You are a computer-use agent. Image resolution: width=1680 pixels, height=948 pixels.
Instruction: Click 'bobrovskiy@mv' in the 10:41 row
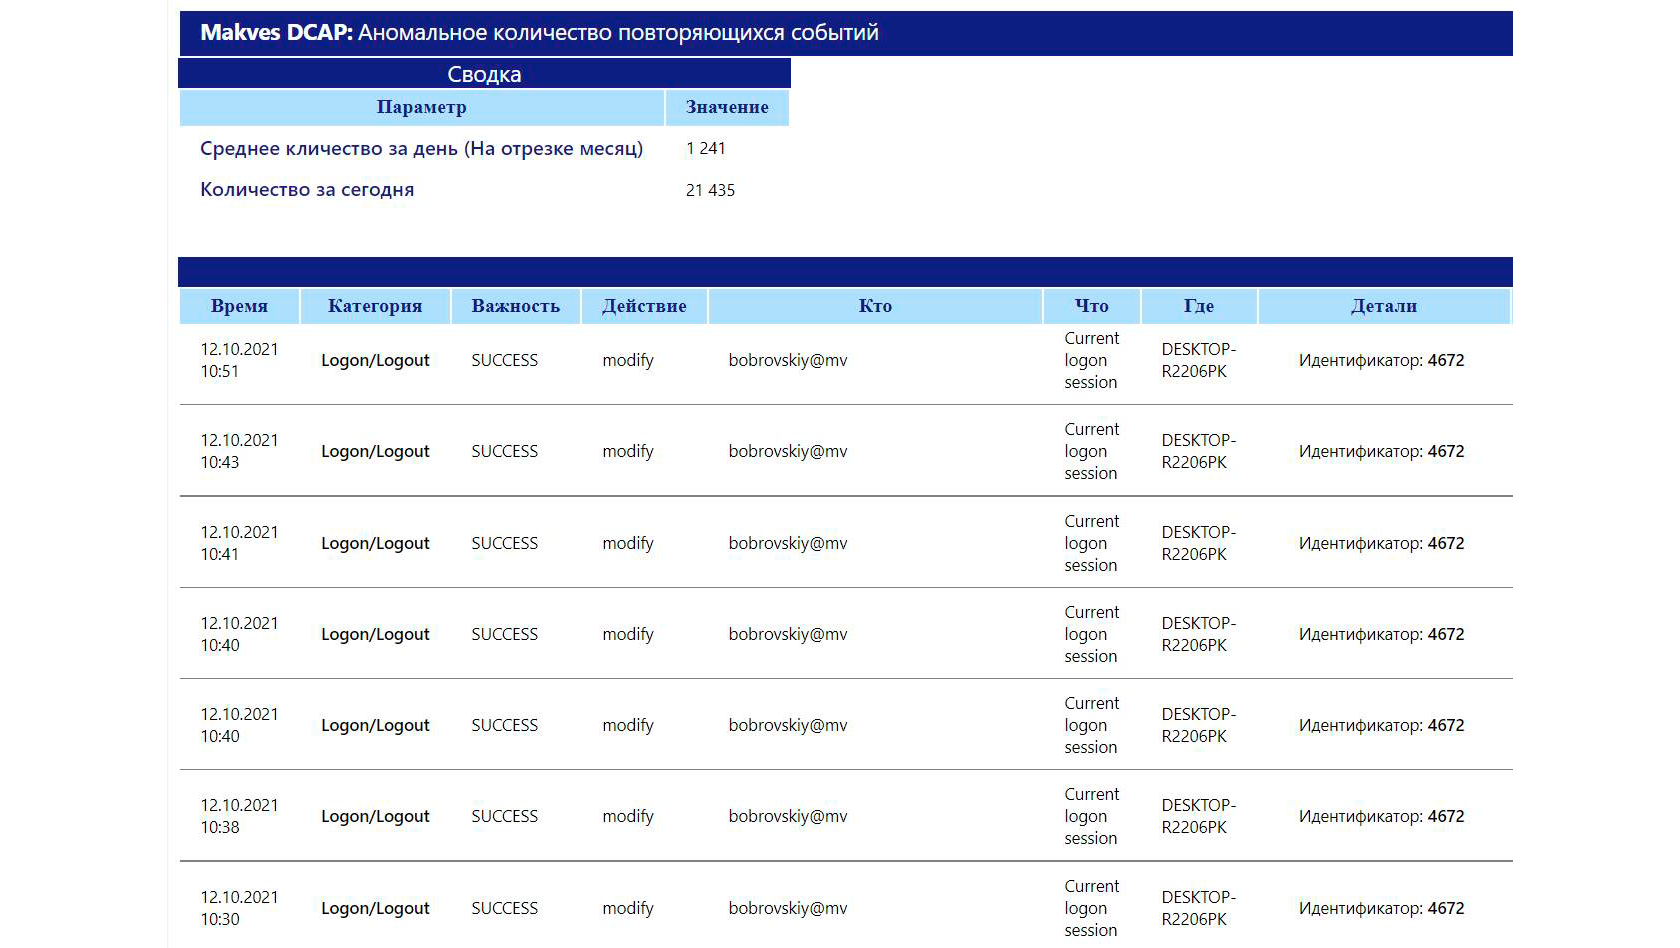788,543
